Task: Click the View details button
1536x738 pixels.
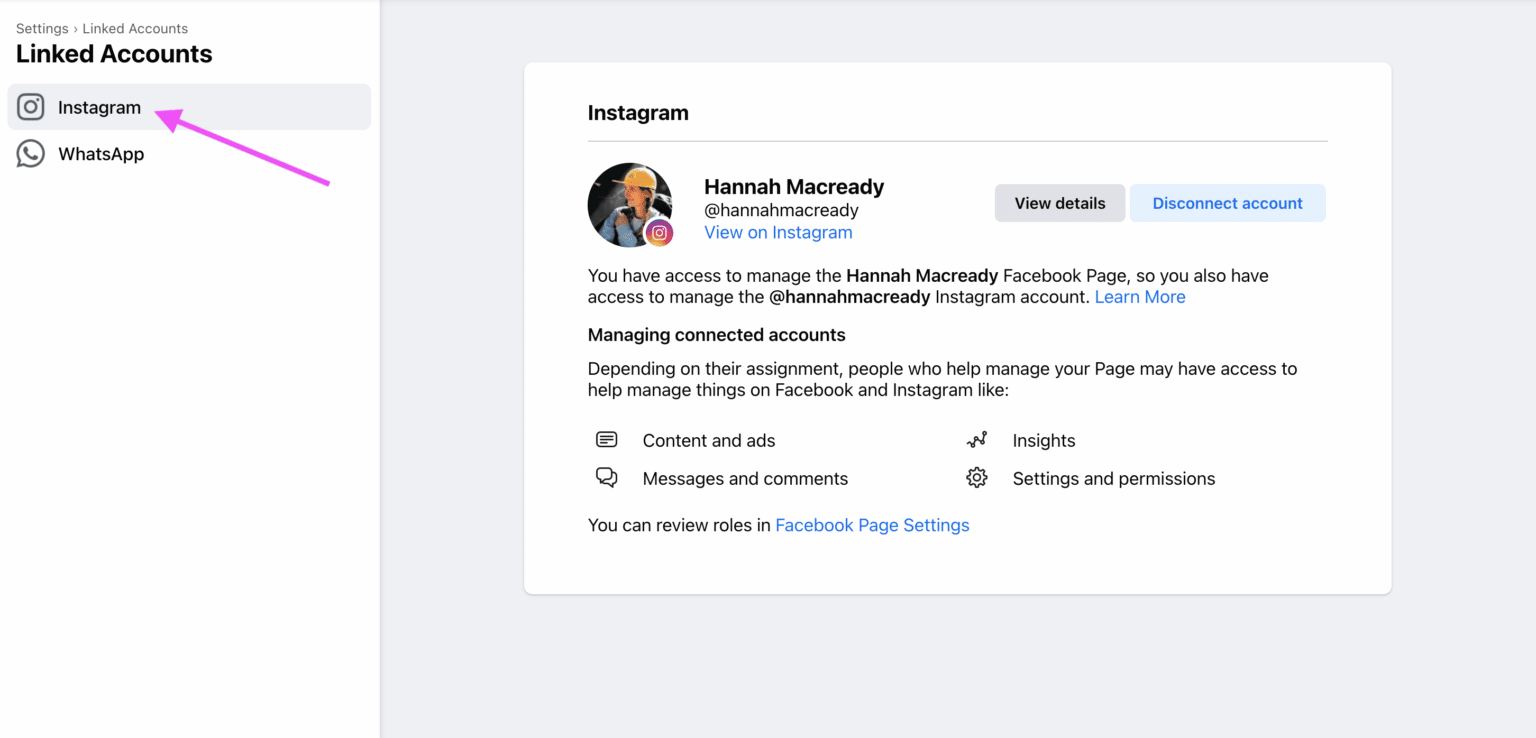Action: coord(1060,203)
